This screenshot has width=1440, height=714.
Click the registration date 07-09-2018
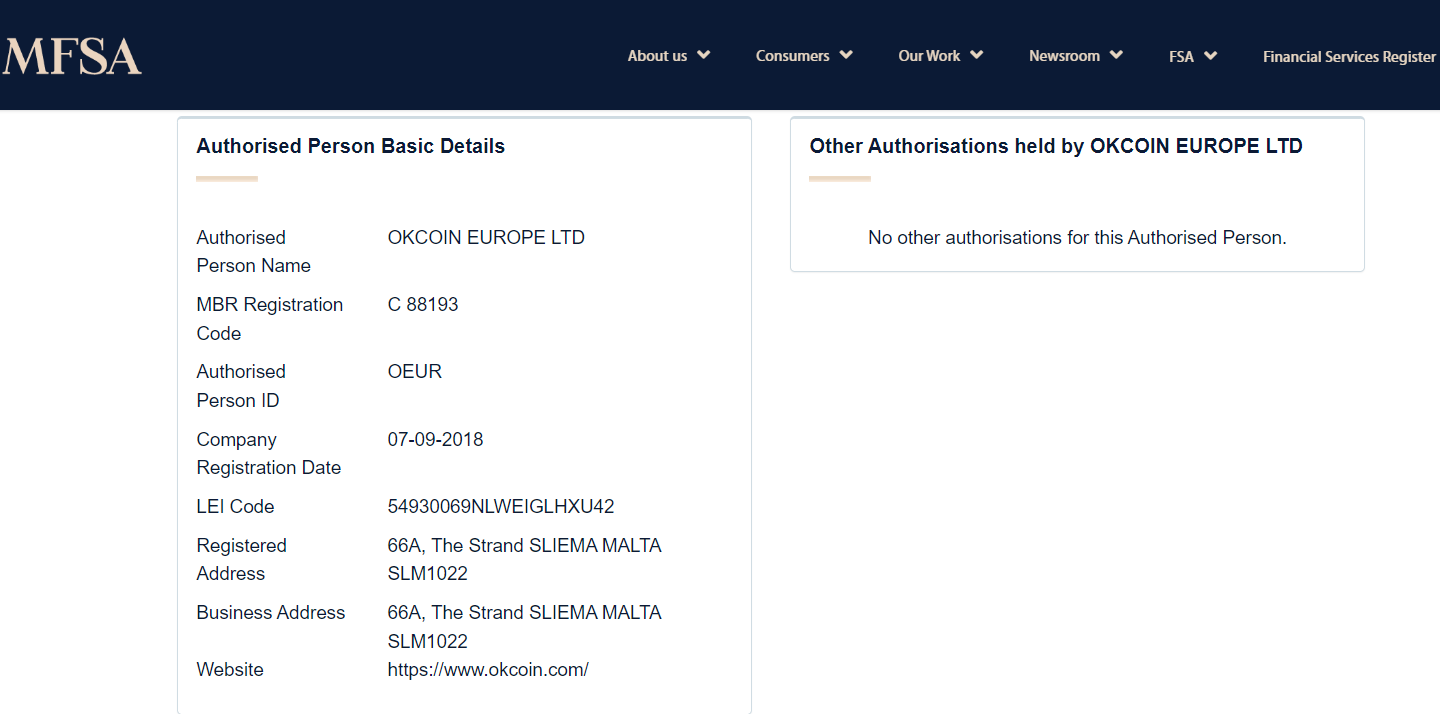435,440
